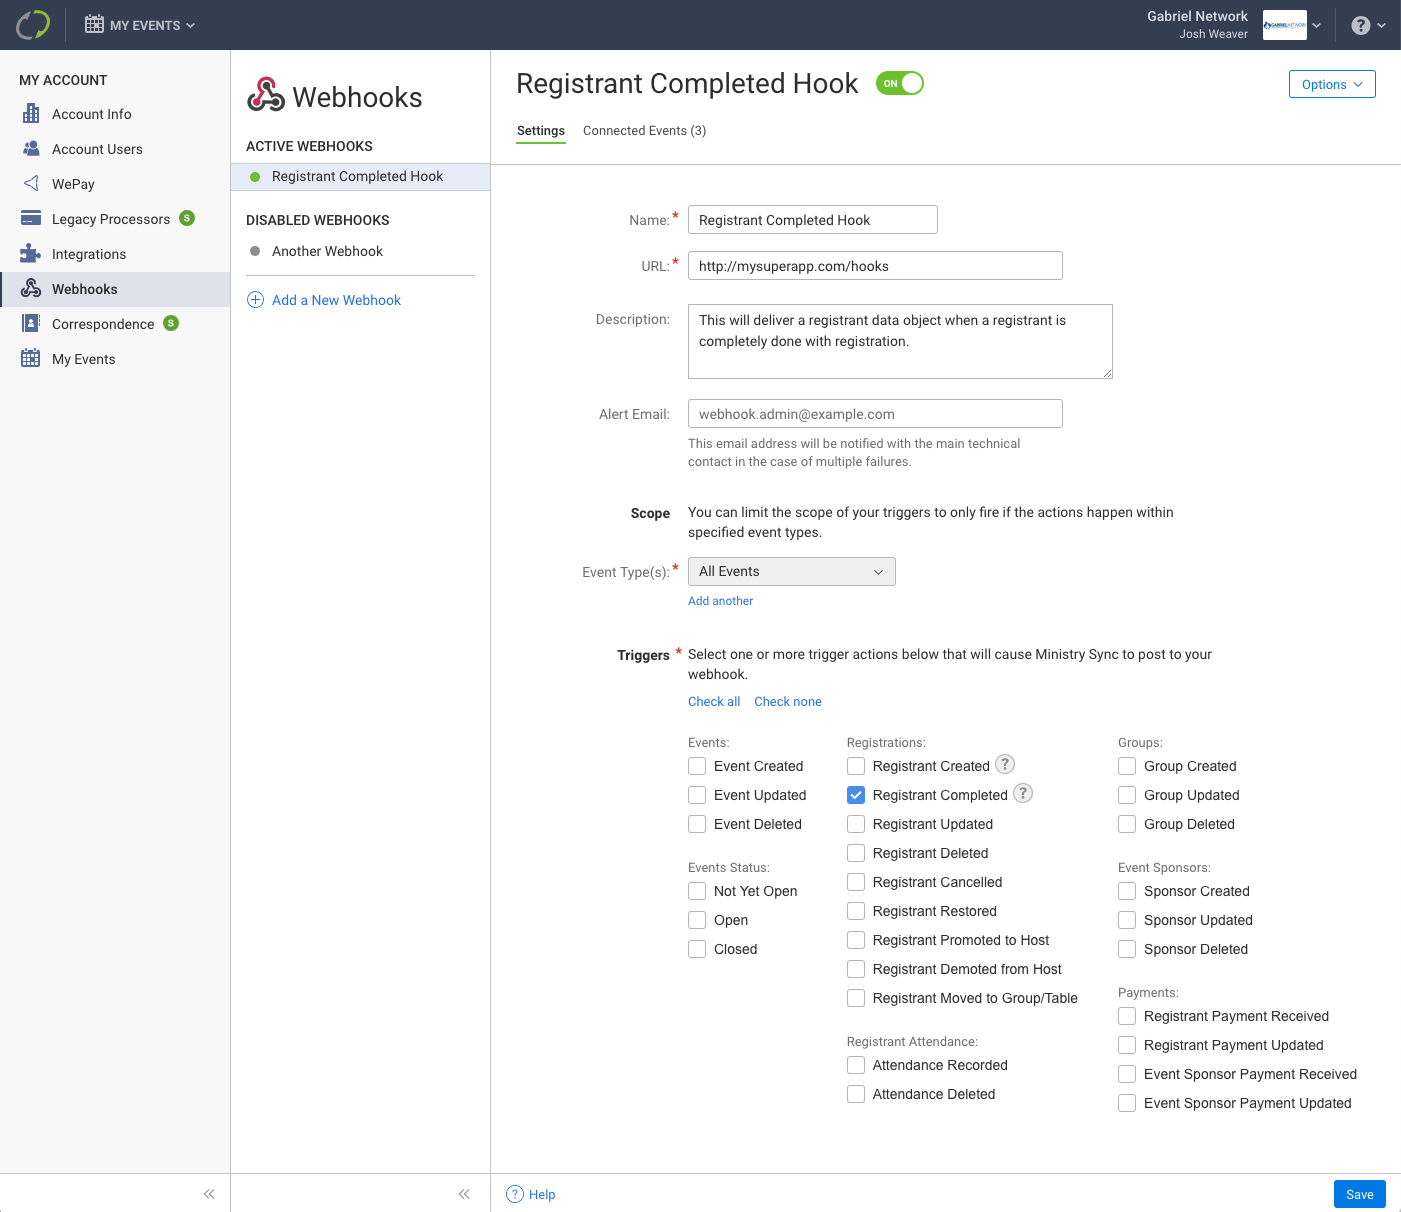The height and width of the screenshot is (1212, 1401).
Task: Collapse the Webhooks list panel
Action: click(x=464, y=1194)
